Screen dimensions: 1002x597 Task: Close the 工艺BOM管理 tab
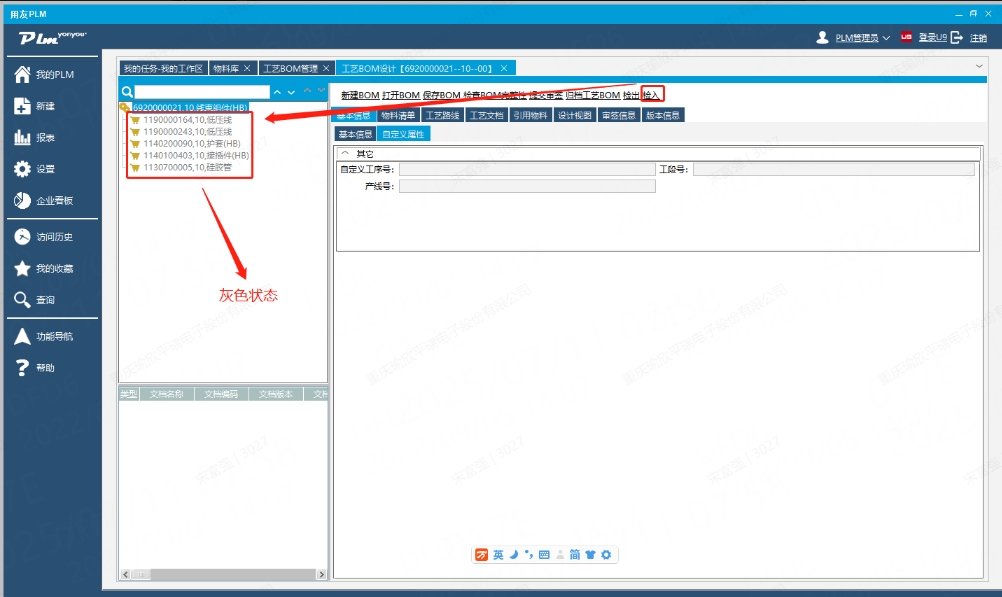326,68
